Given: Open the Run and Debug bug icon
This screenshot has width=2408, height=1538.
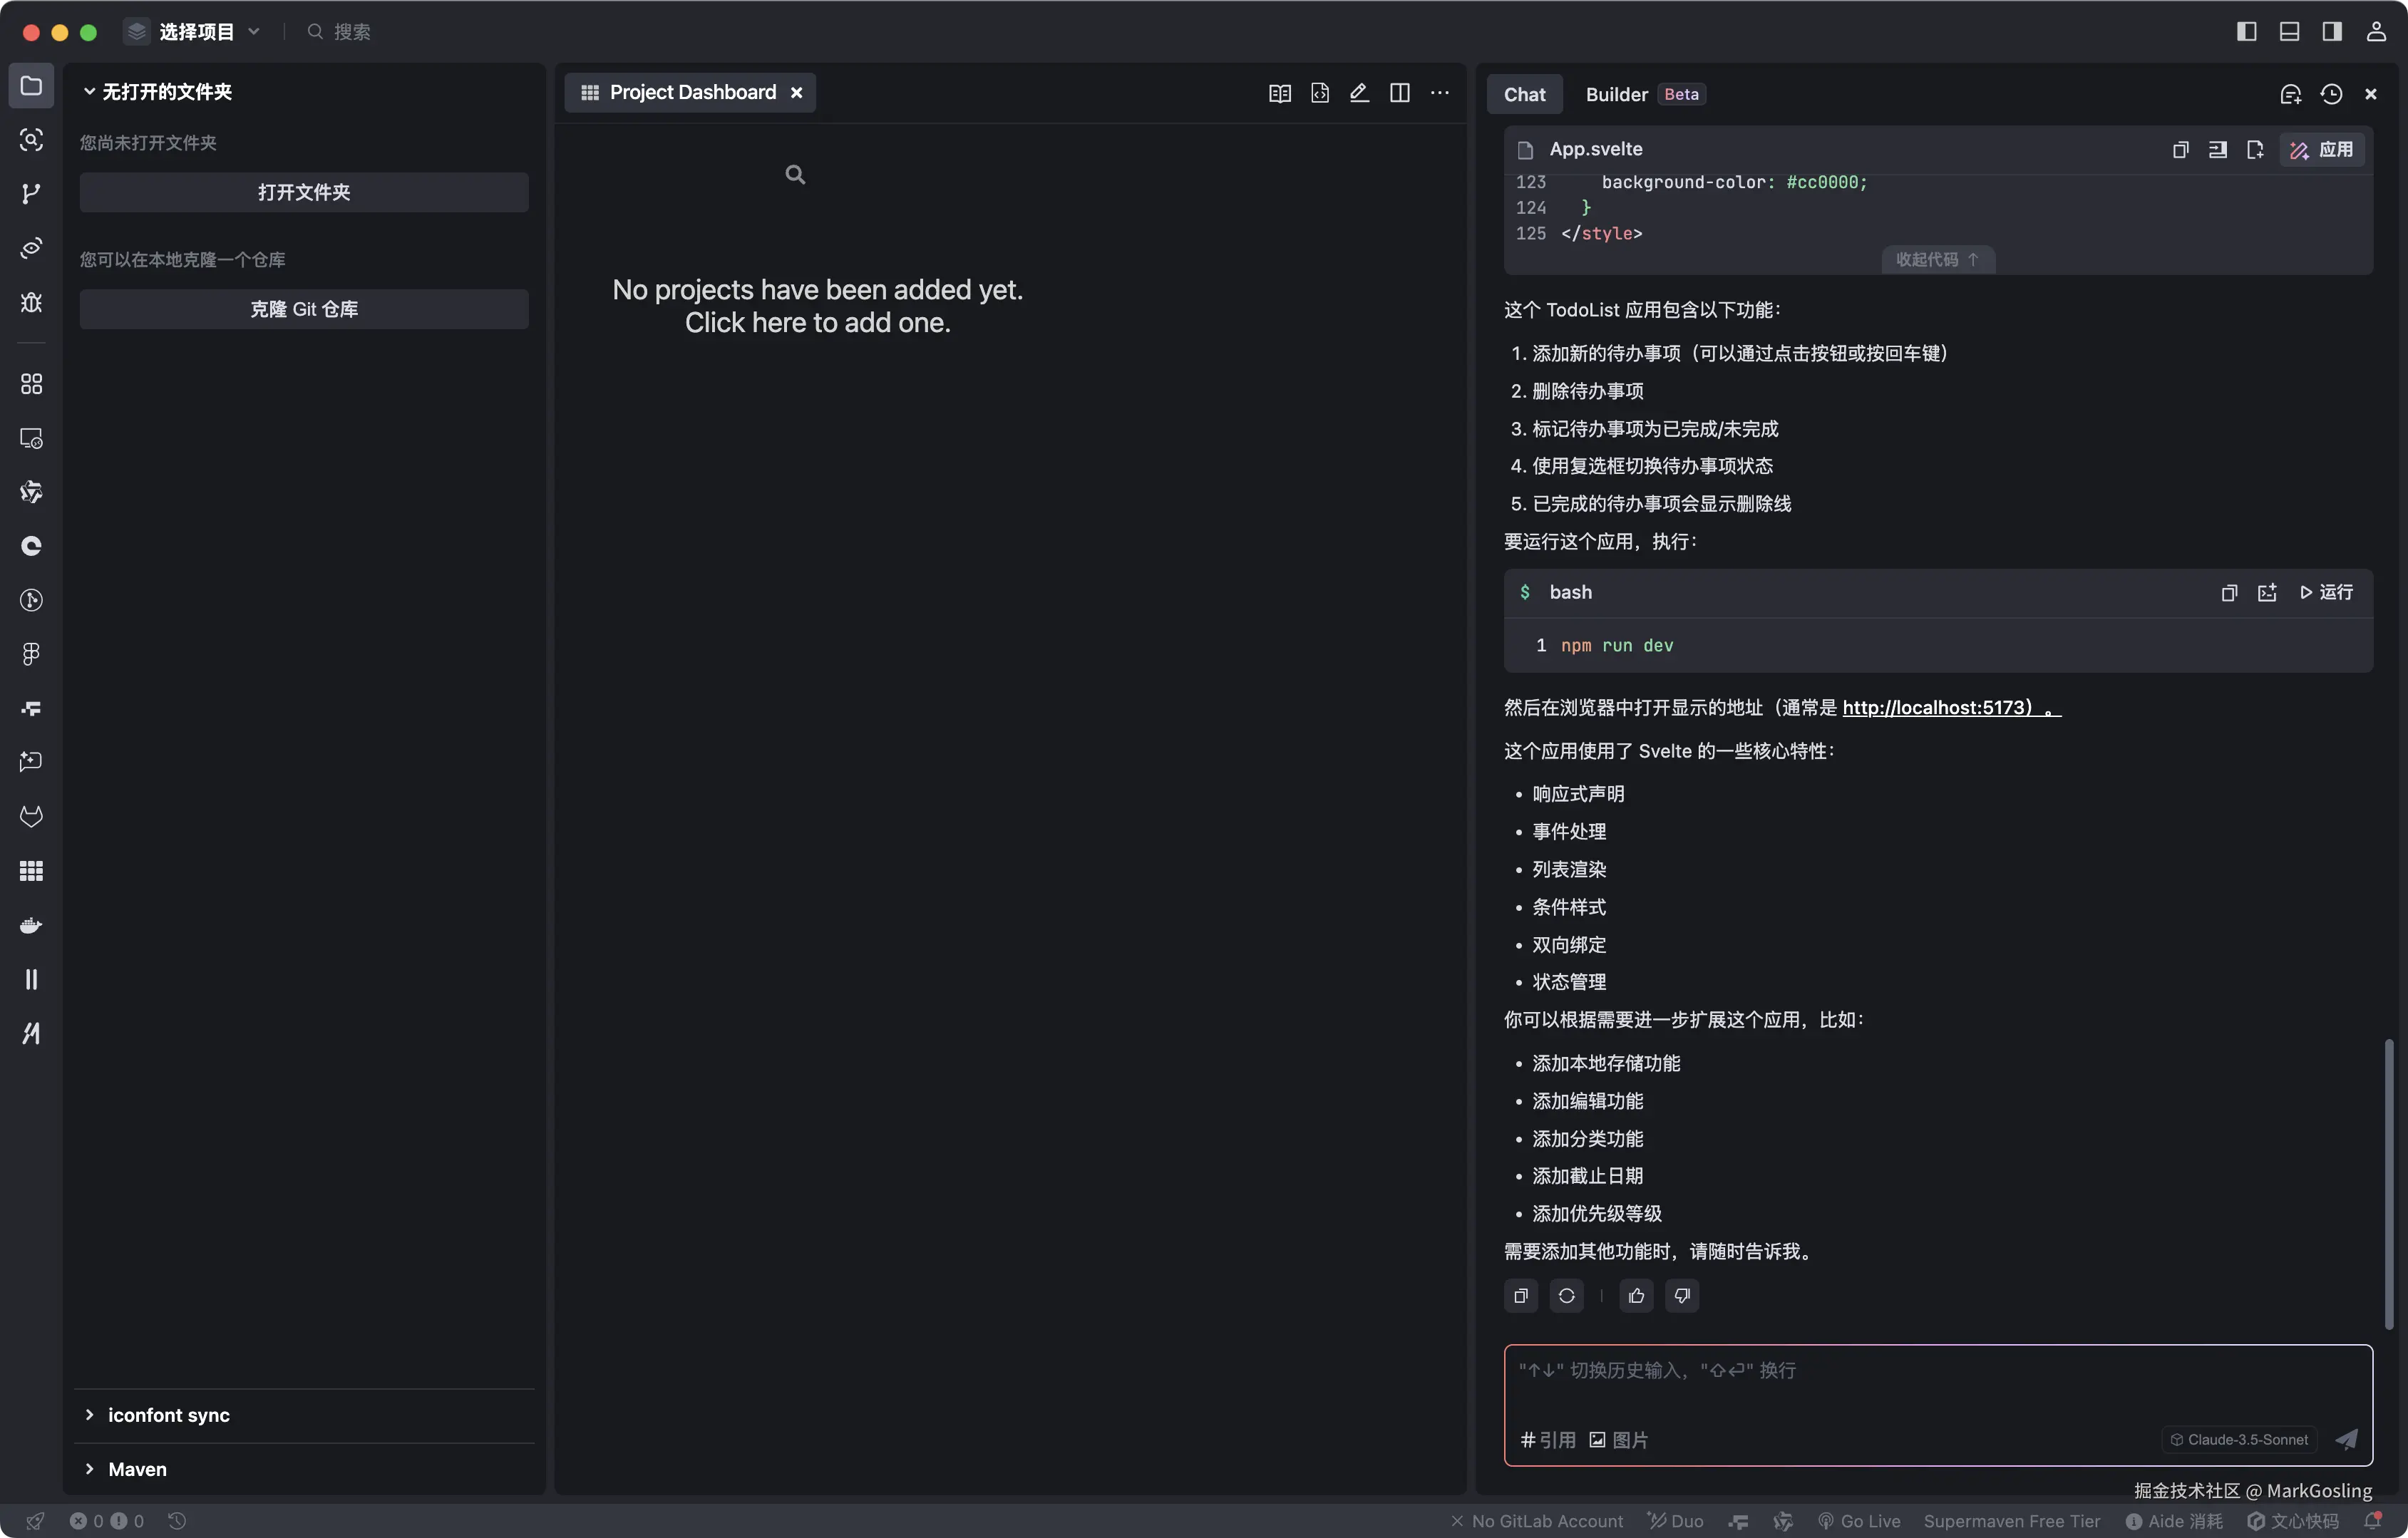Looking at the screenshot, I should (x=31, y=303).
